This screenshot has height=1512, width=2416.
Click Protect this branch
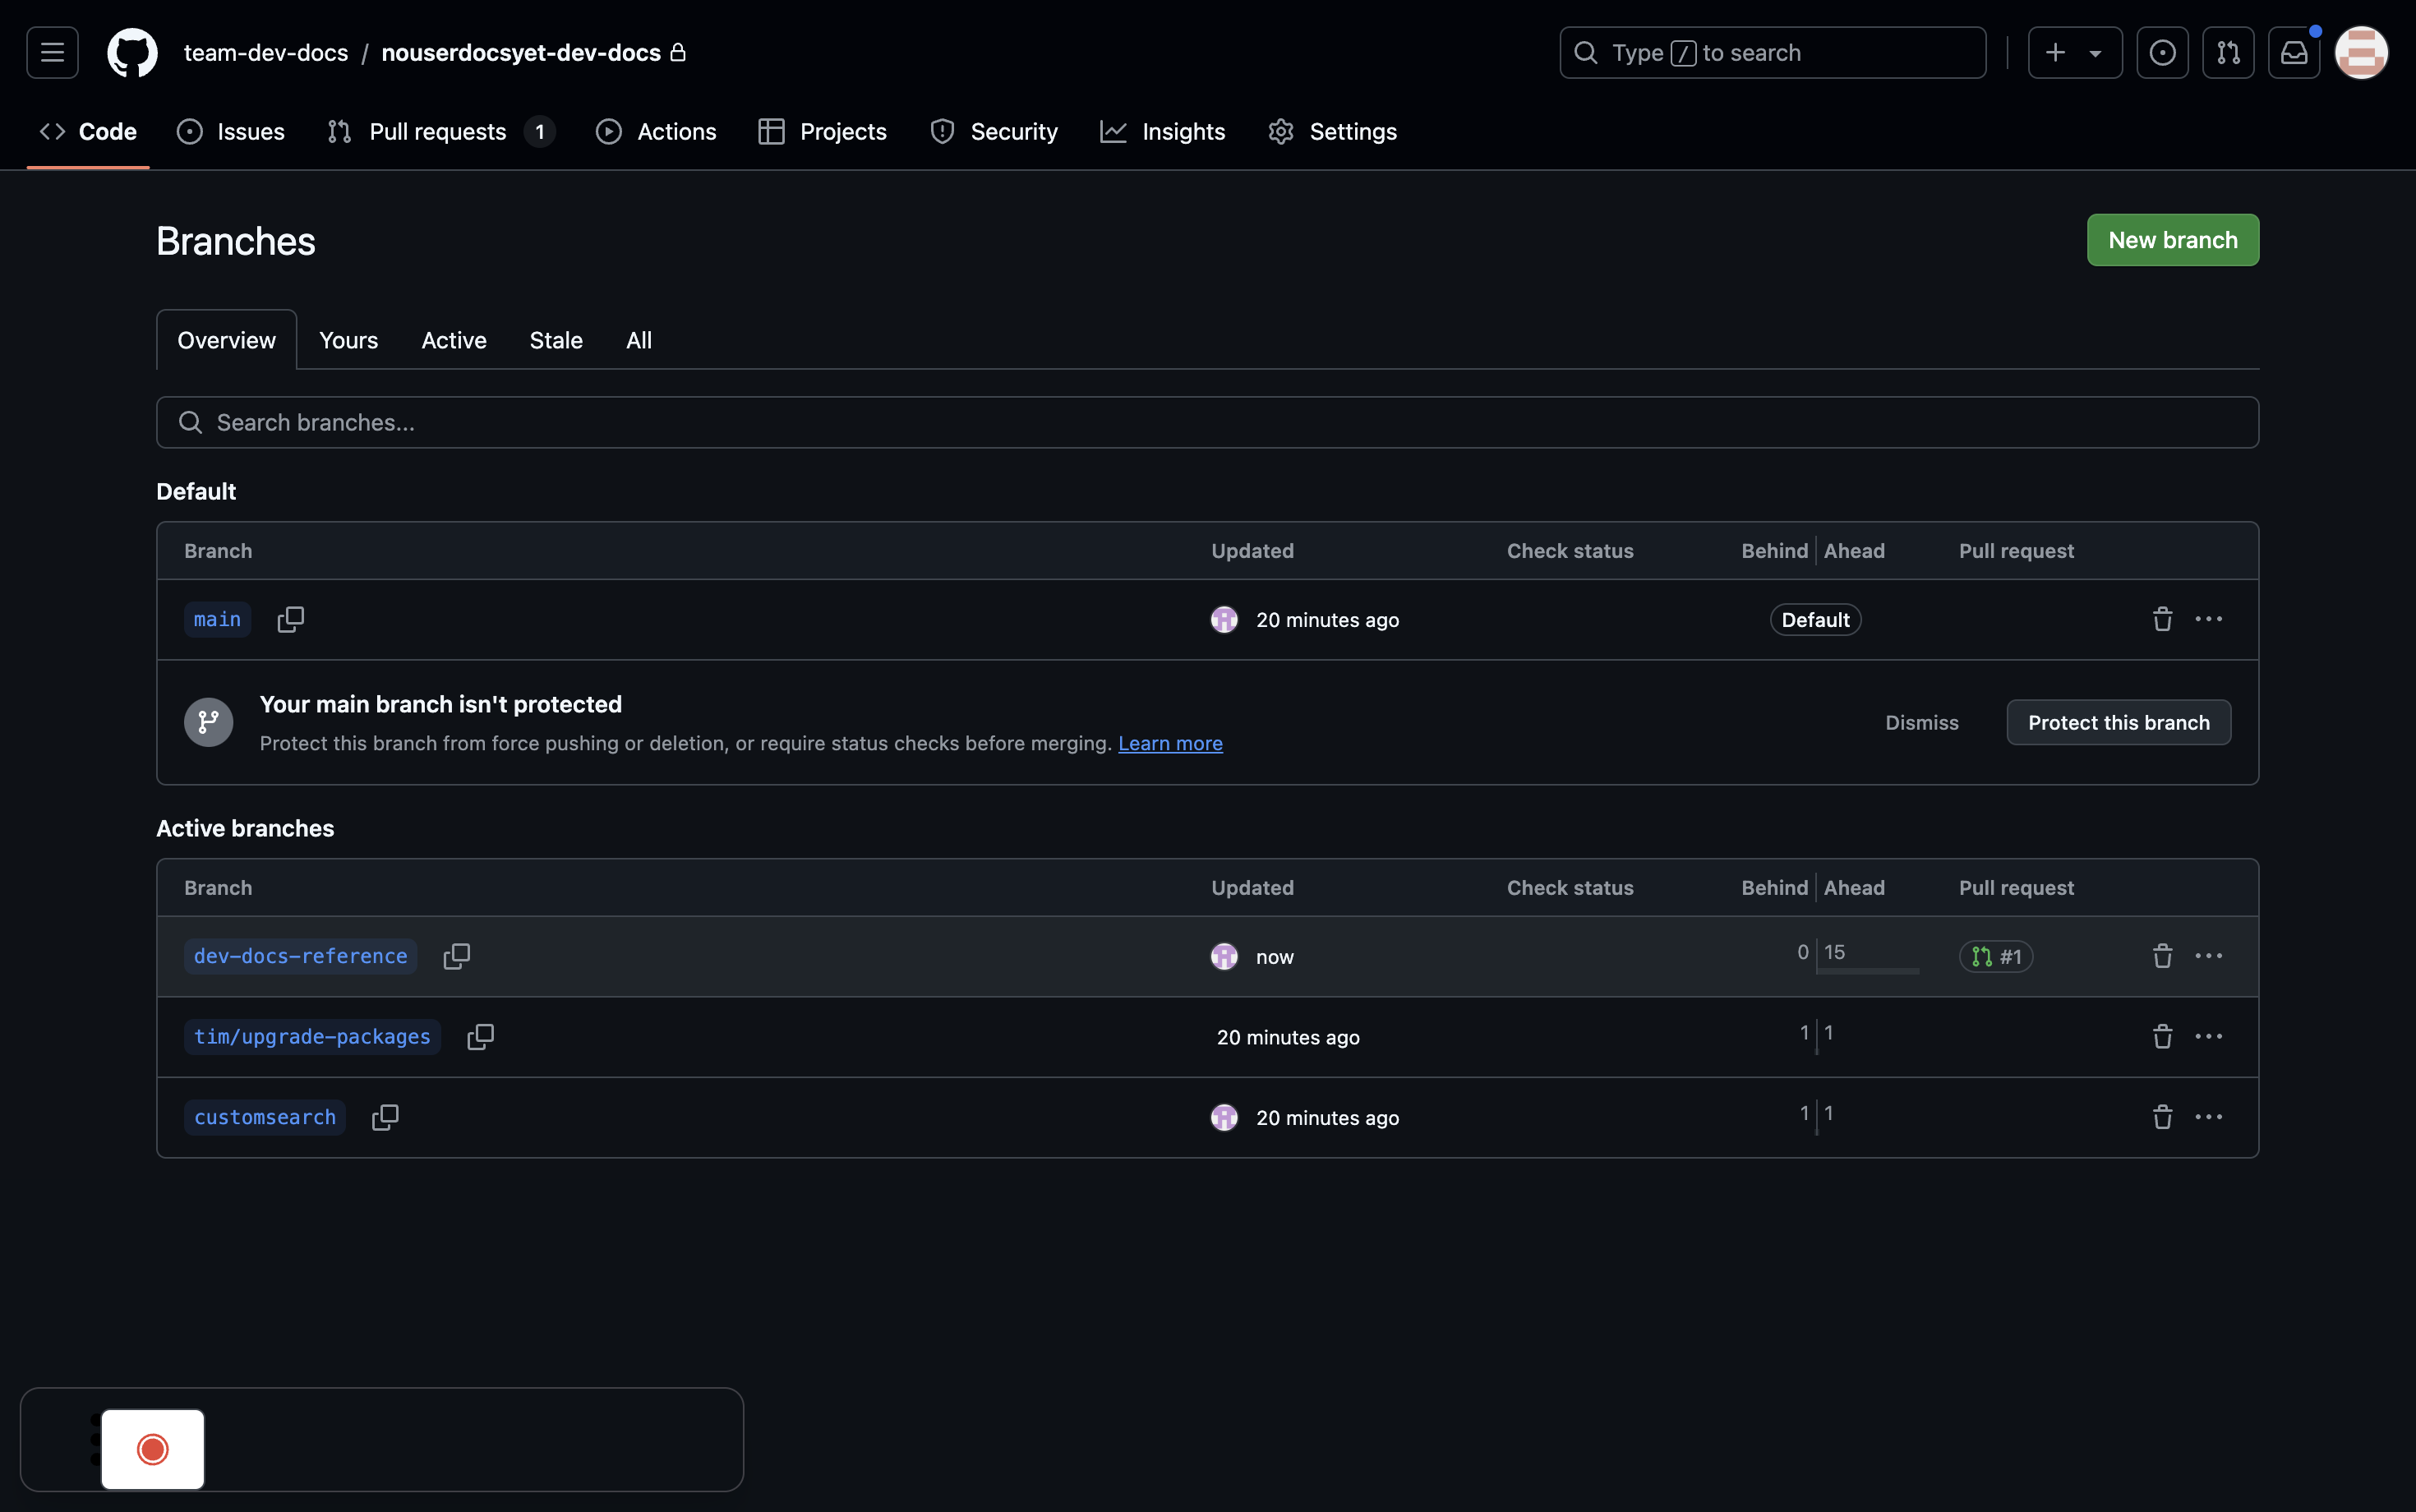[2117, 722]
